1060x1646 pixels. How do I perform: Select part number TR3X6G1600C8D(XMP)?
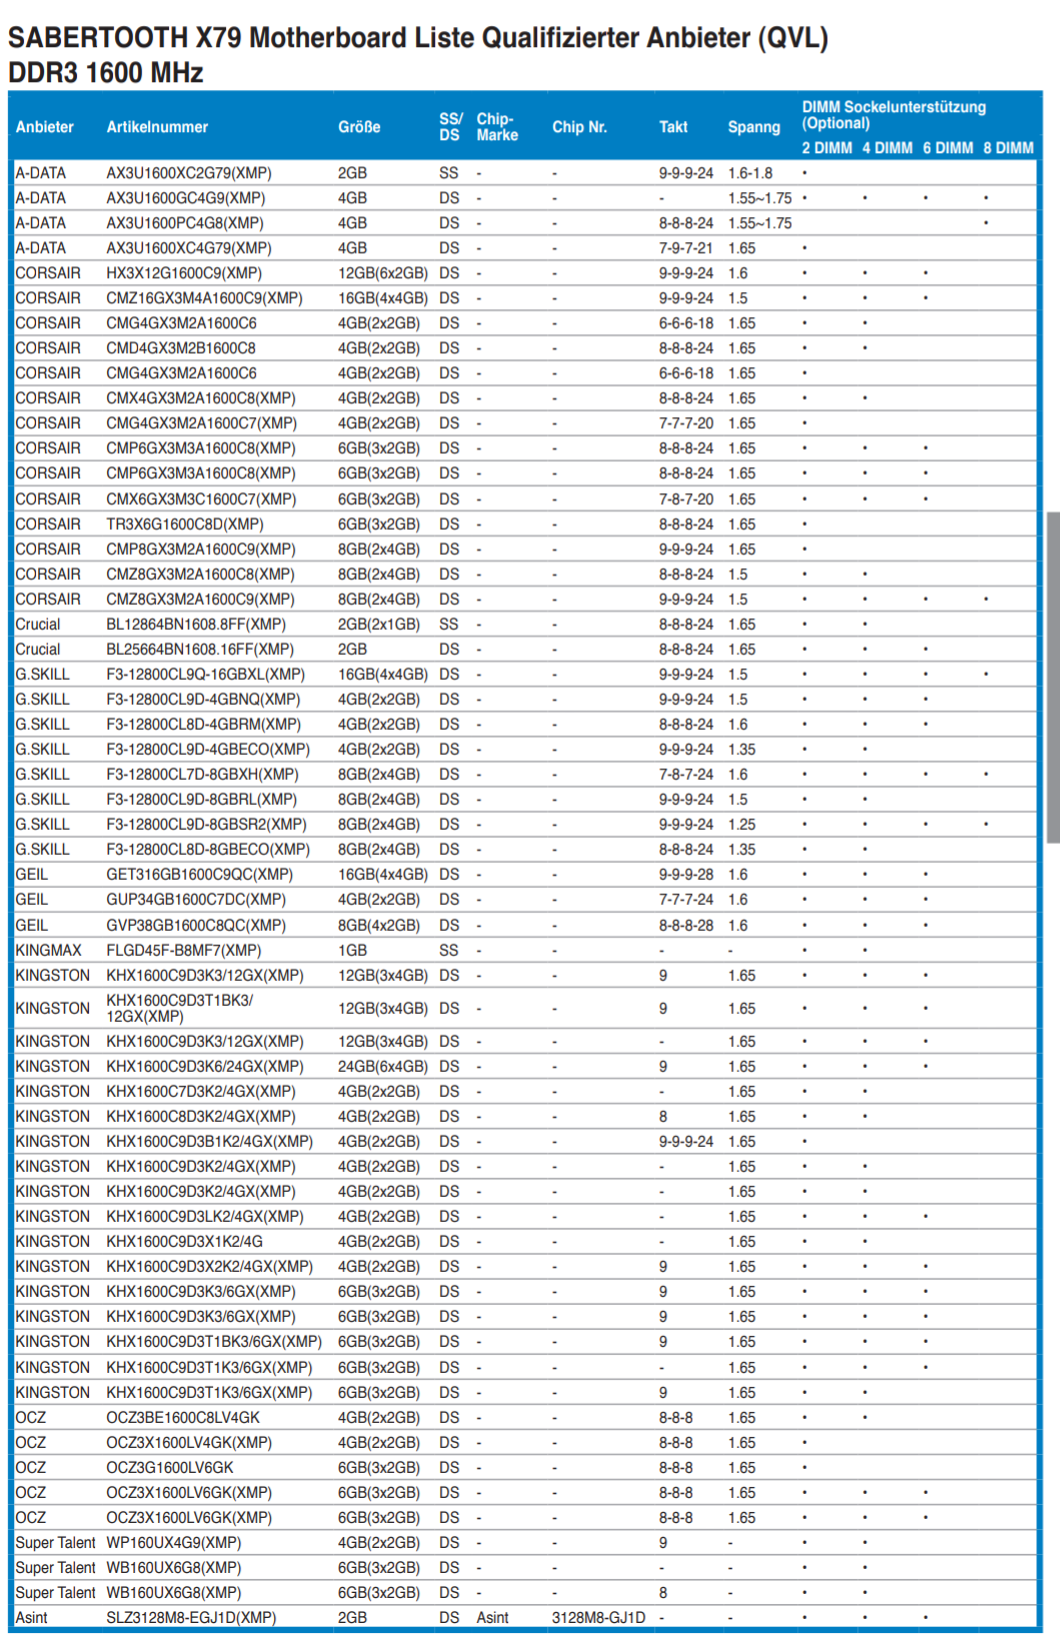[185, 524]
